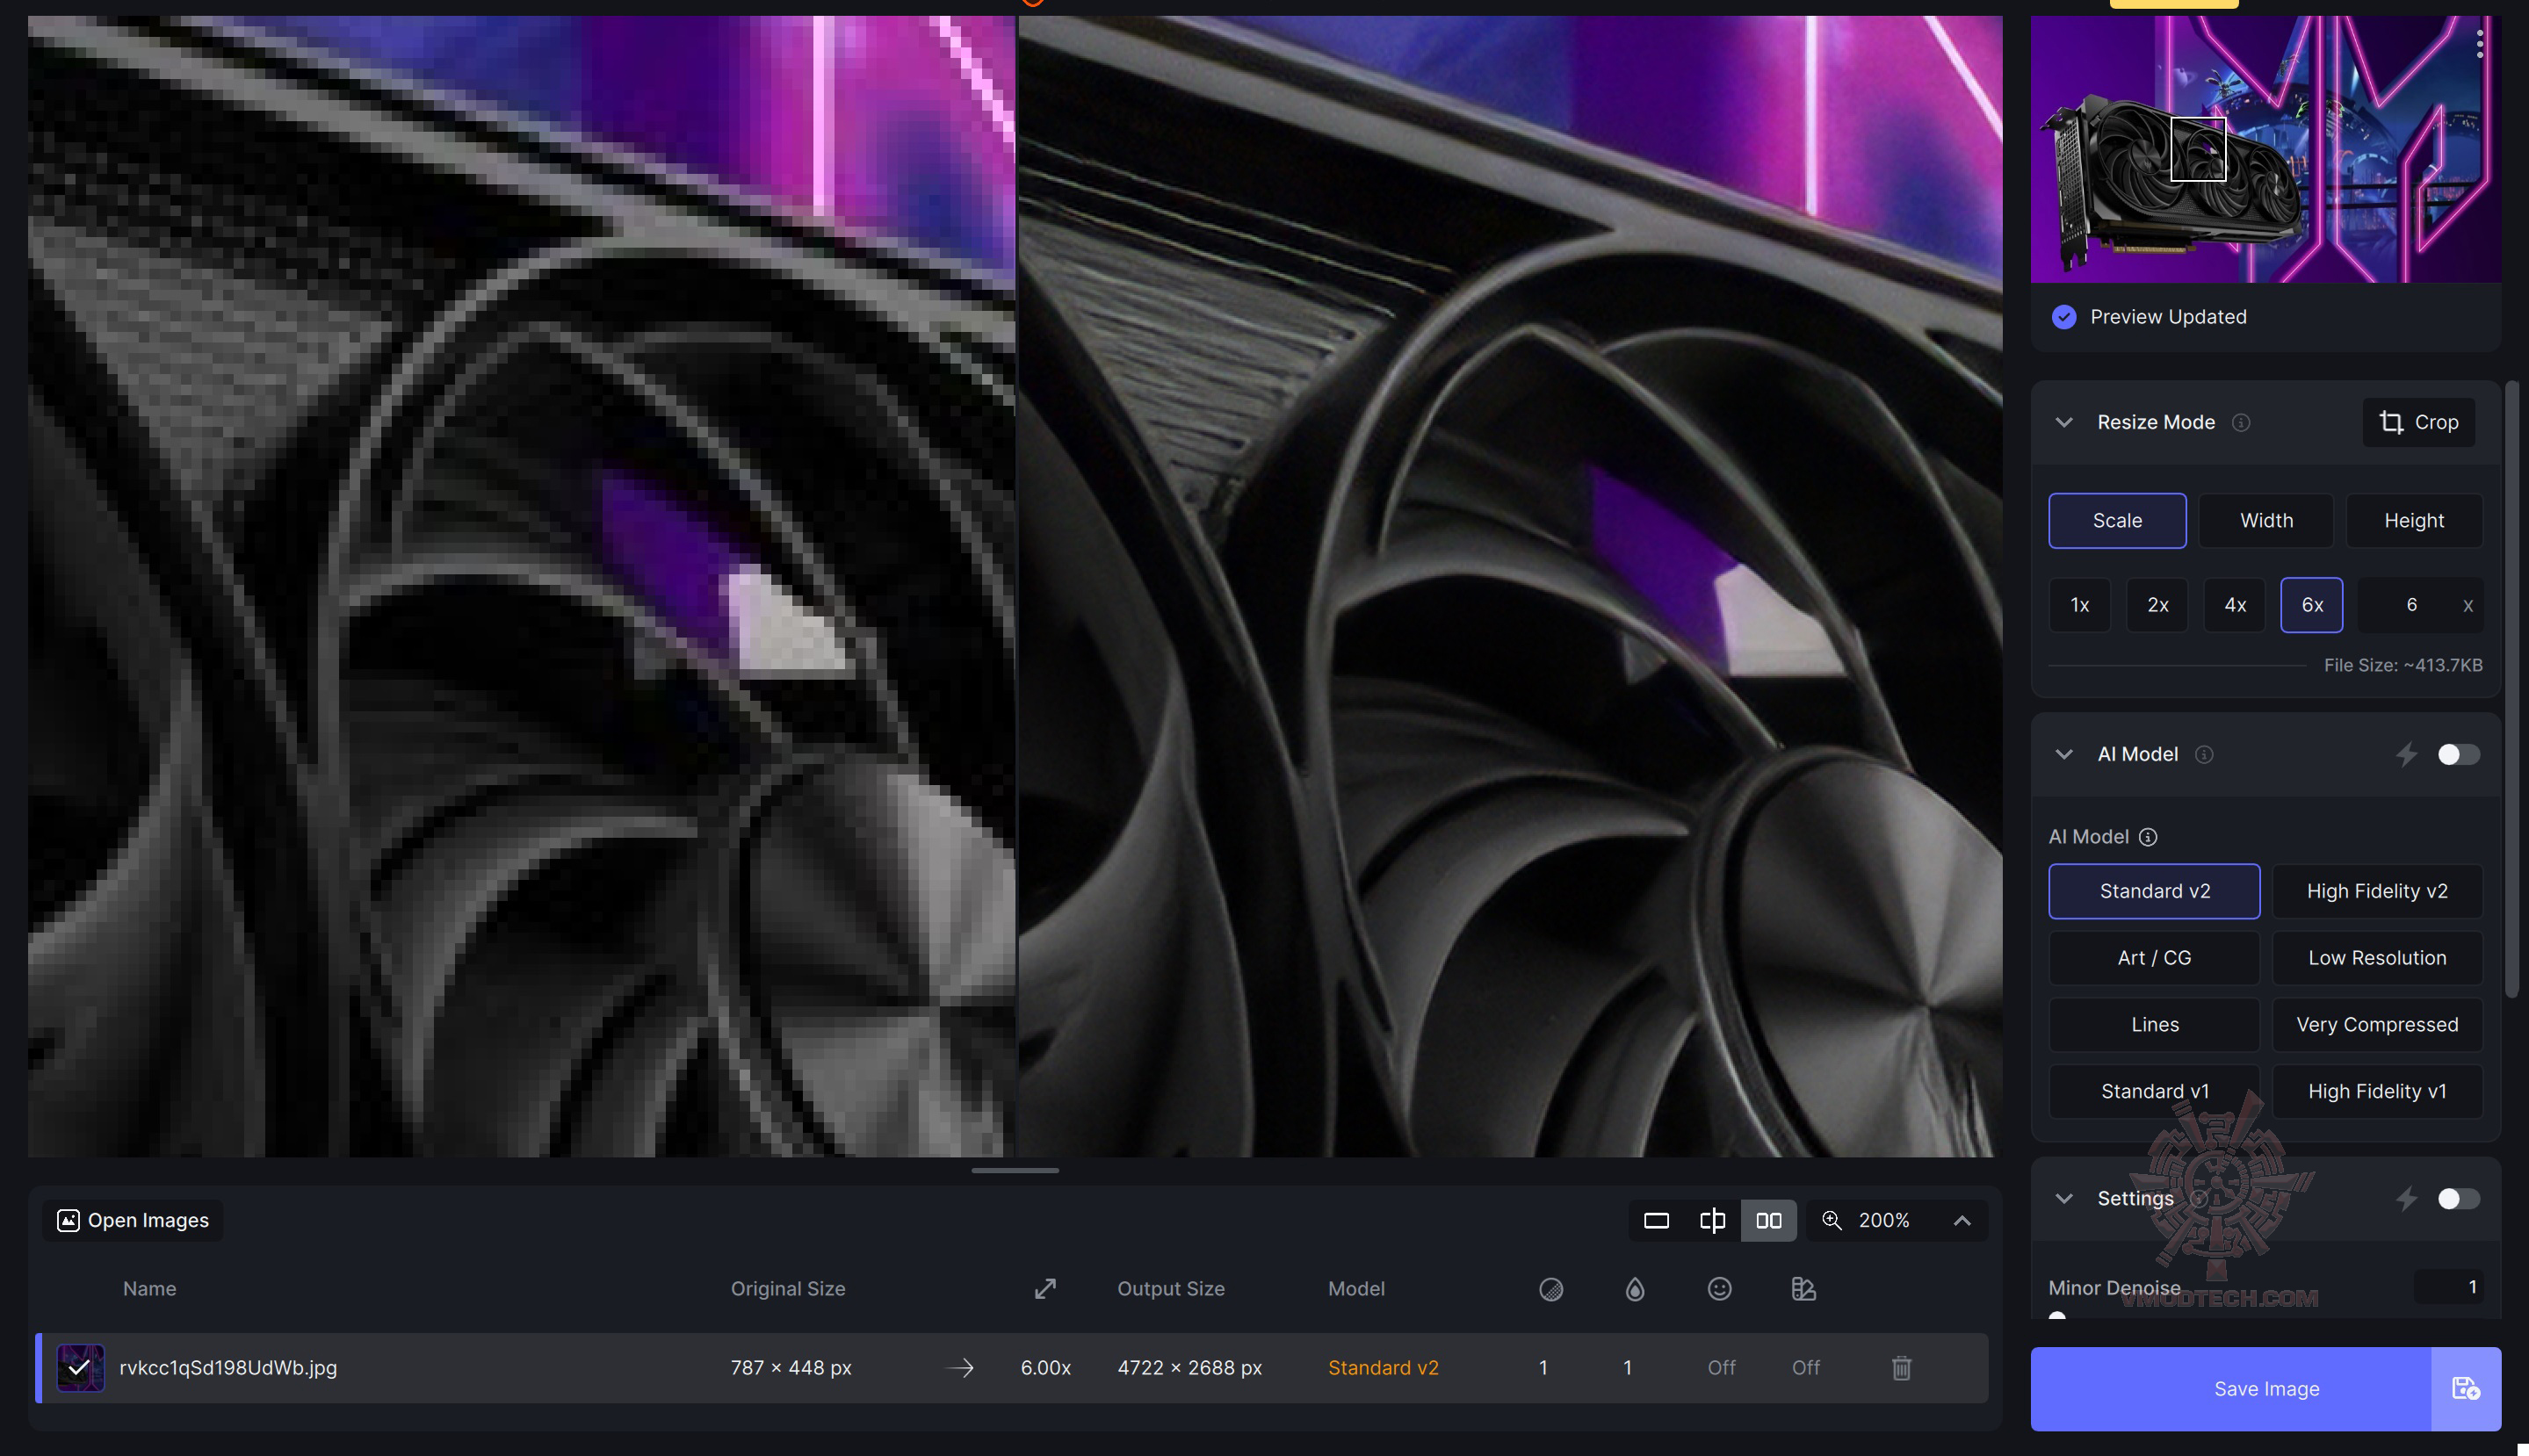
Task: Open the three-dot menu on preview thumbnail
Action: pos(2479,44)
